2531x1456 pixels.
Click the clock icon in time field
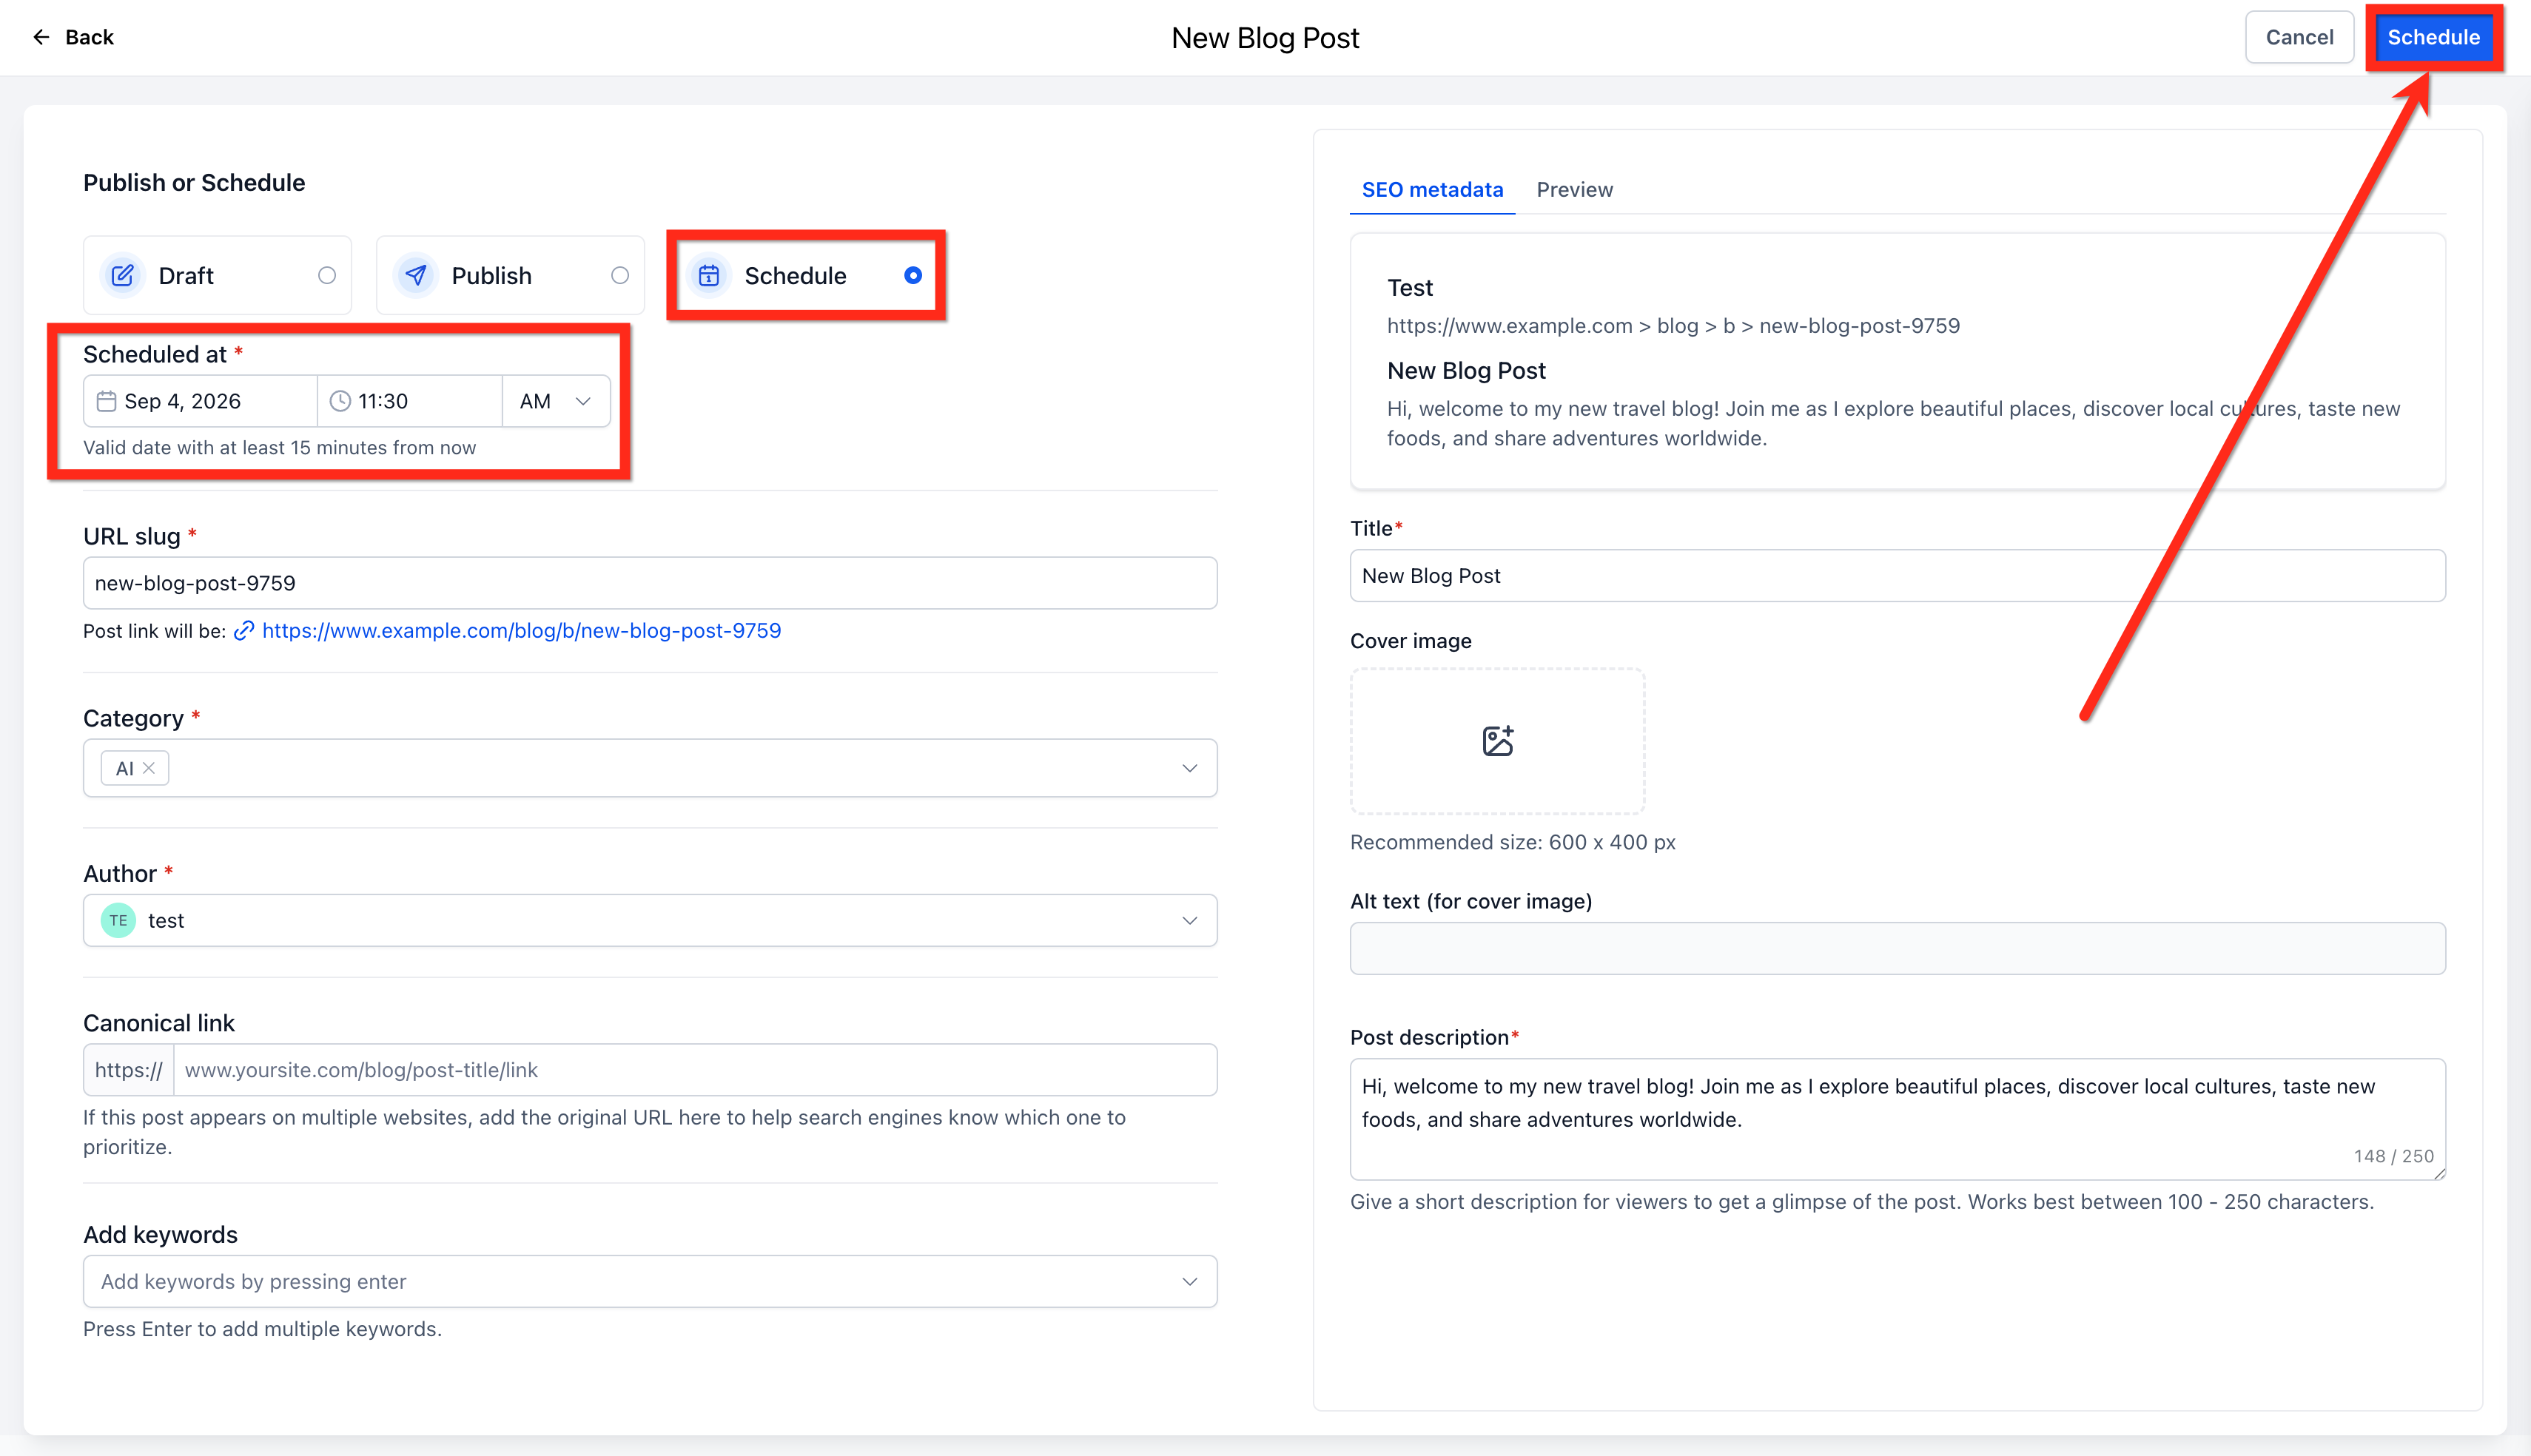coord(340,401)
